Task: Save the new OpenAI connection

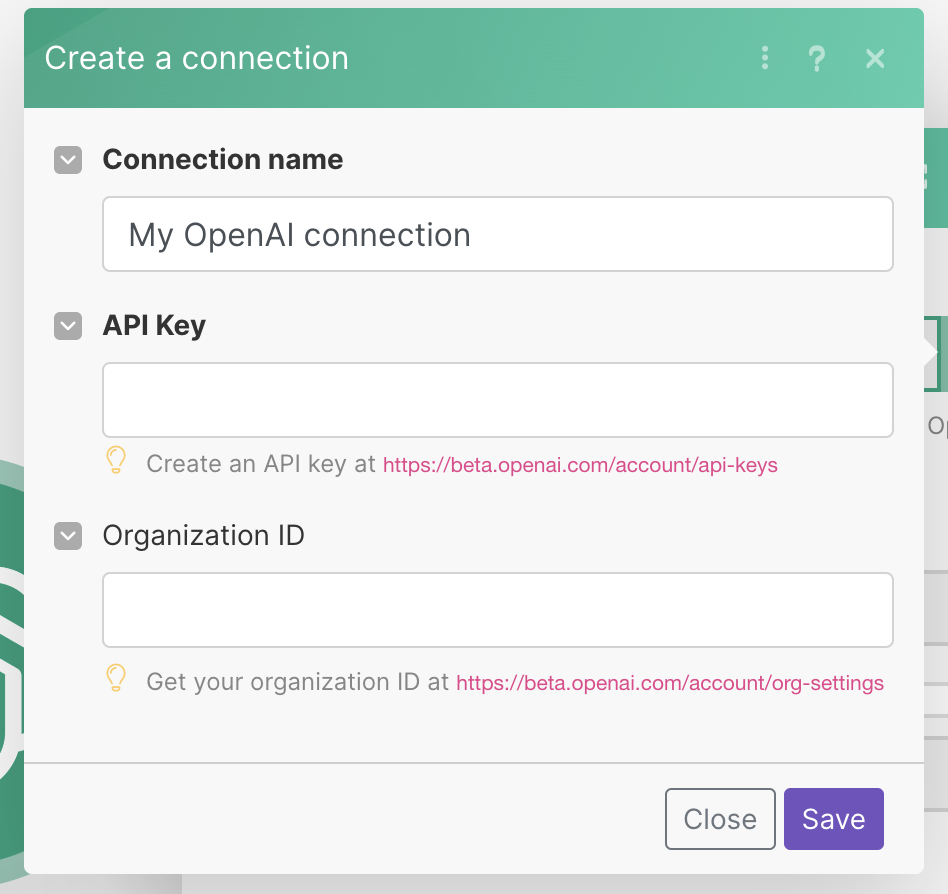Action: (833, 819)
